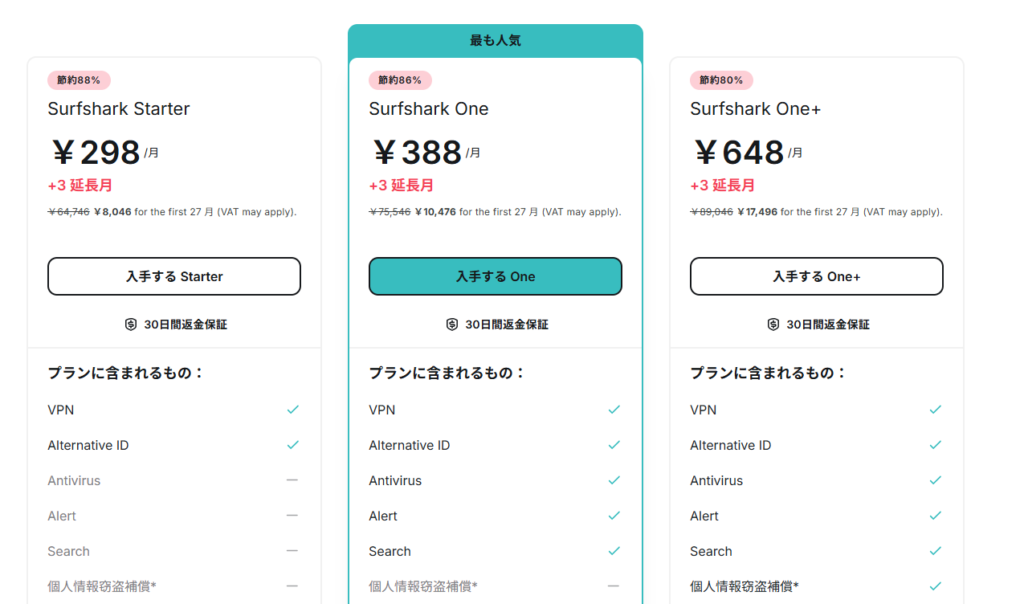Click the Alternative ID checkmark in One+
This screenshot has width=1024, height=604.
(x=935, y=445)
